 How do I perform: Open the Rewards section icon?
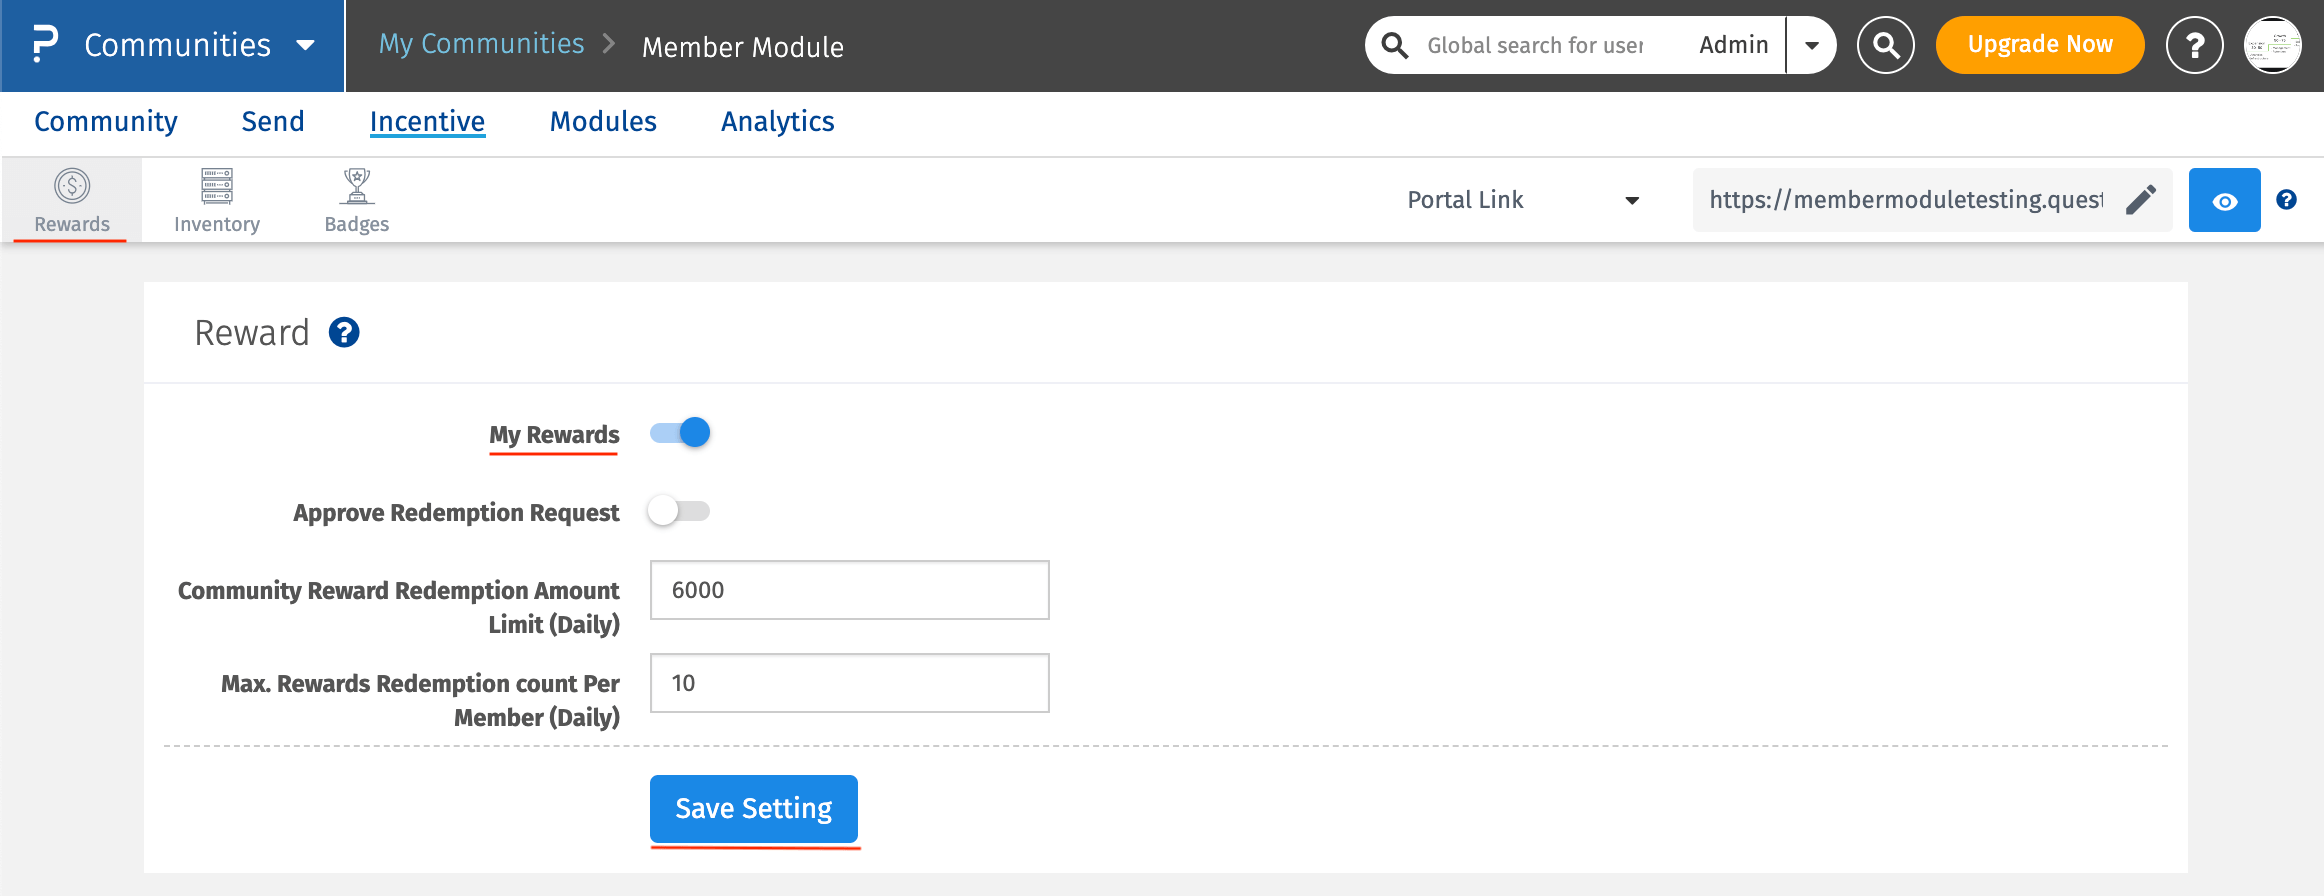72,186
